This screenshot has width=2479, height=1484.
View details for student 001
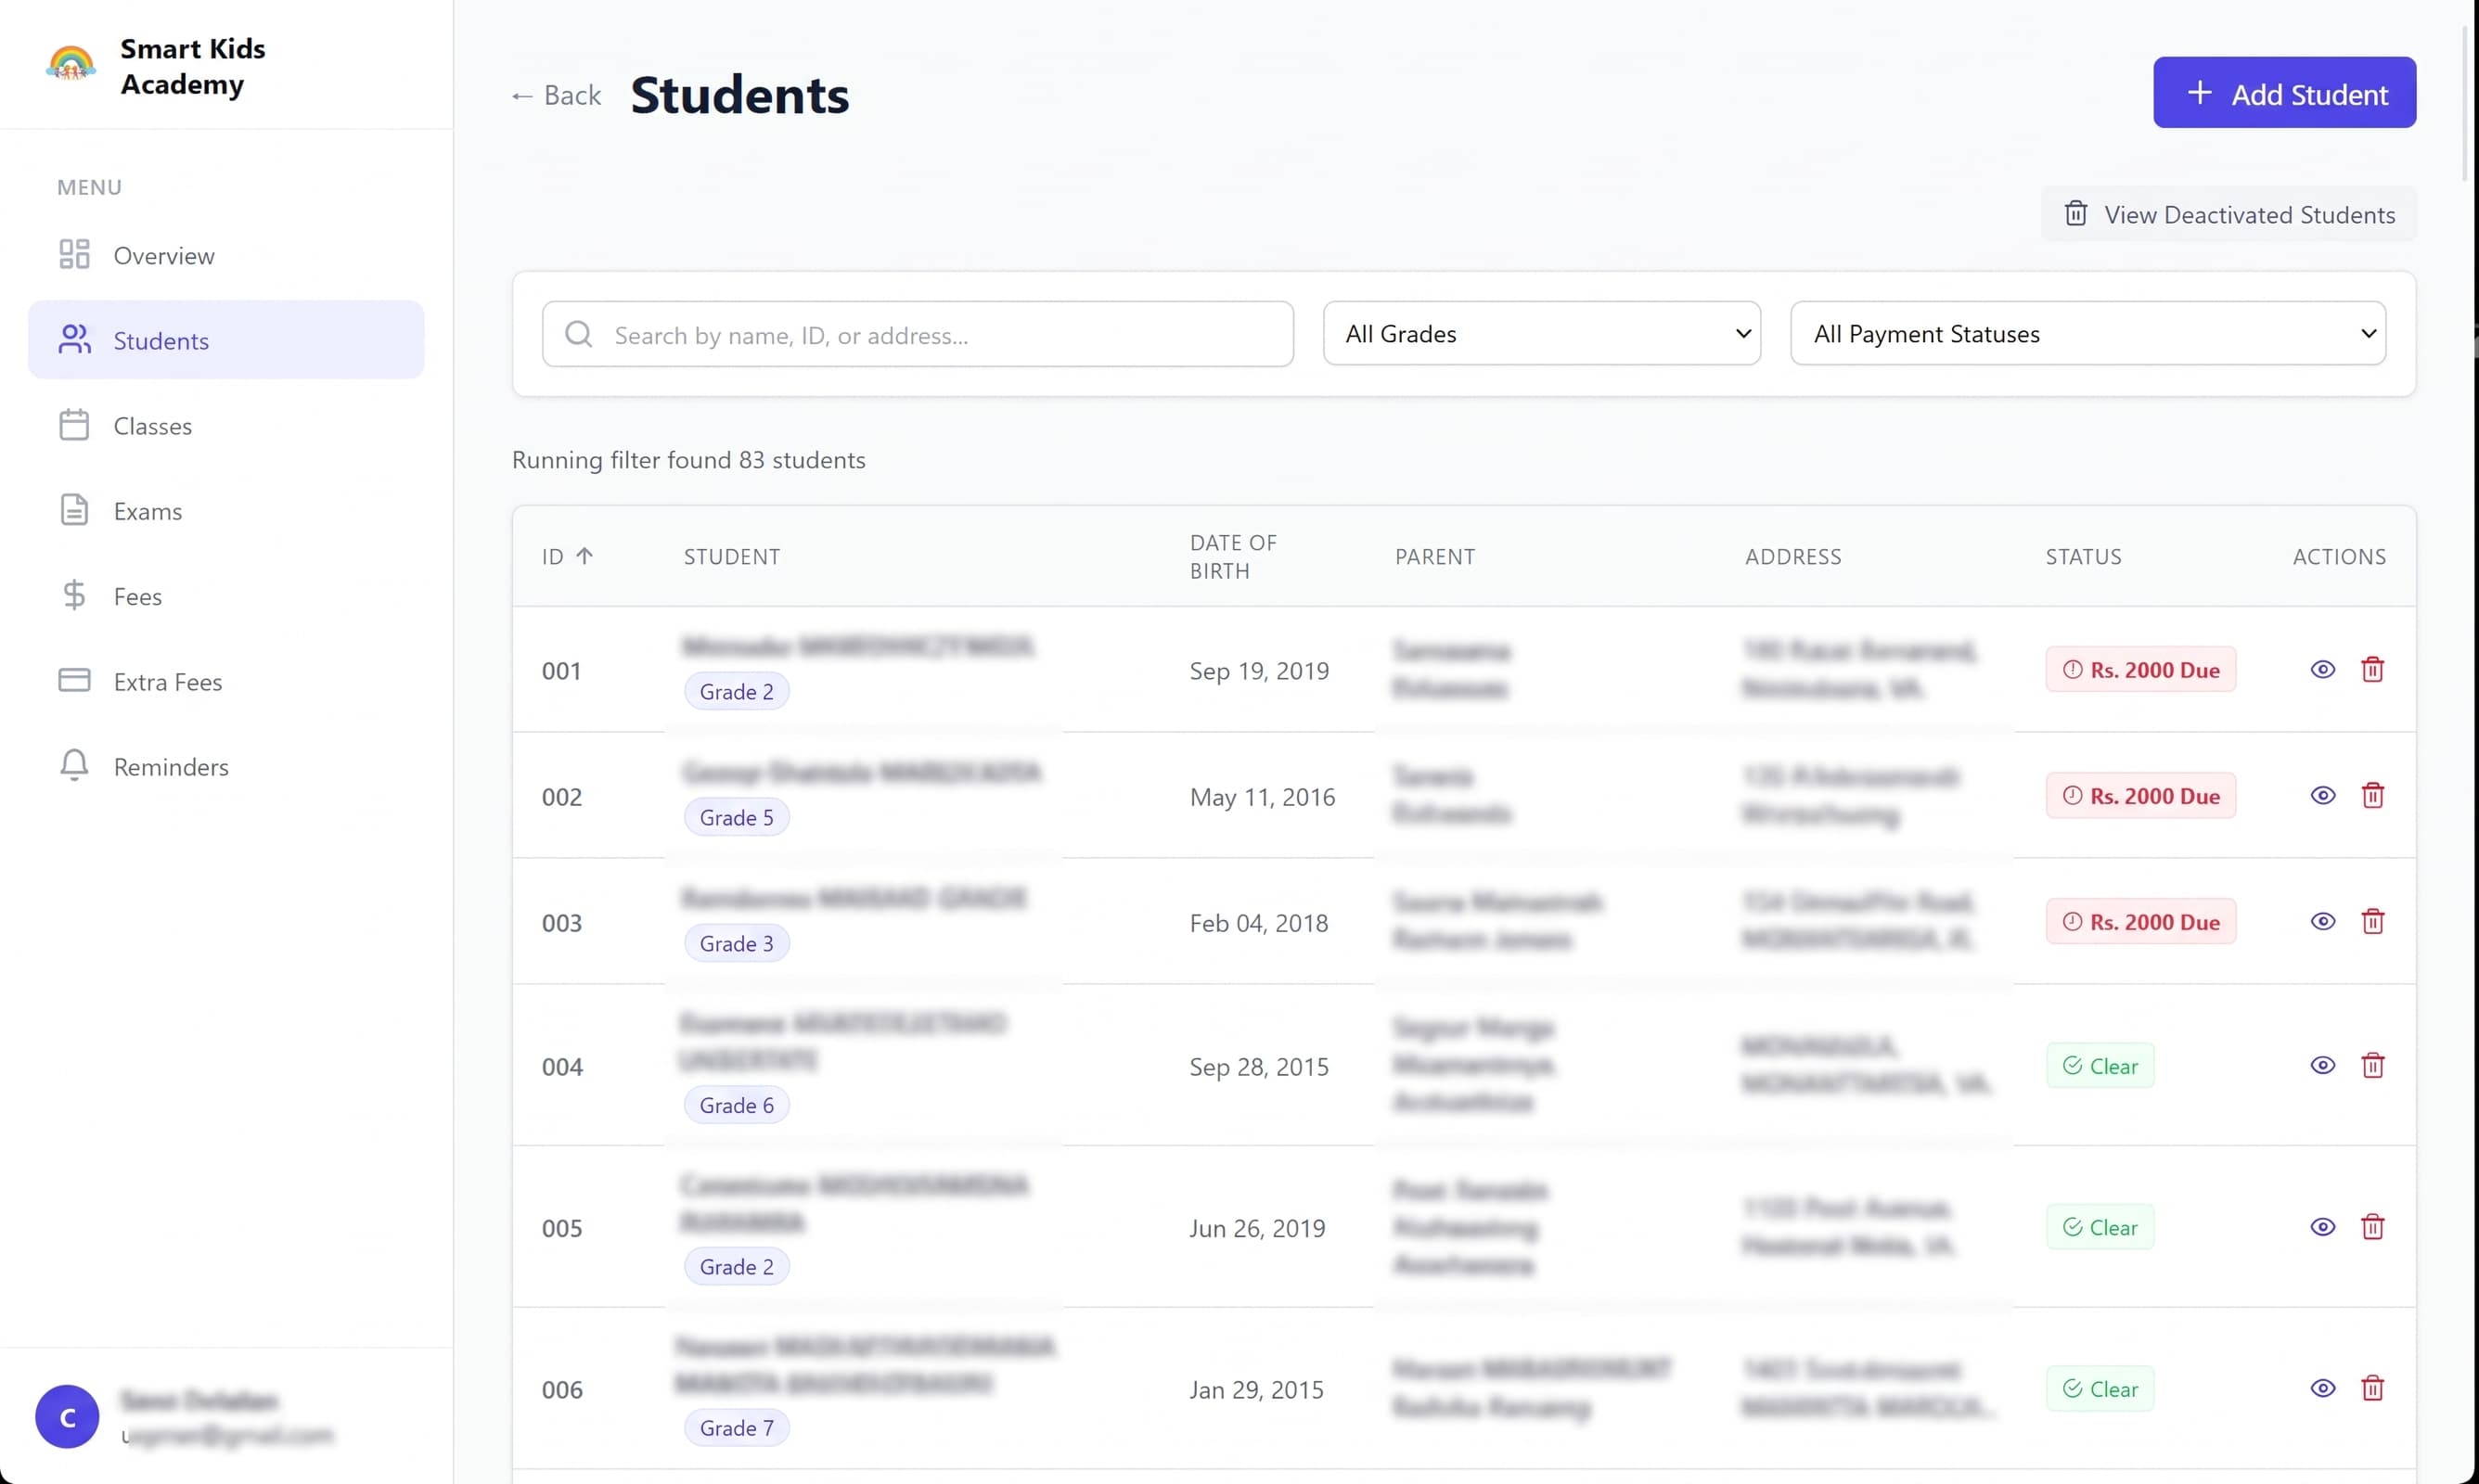(2322, 669)
